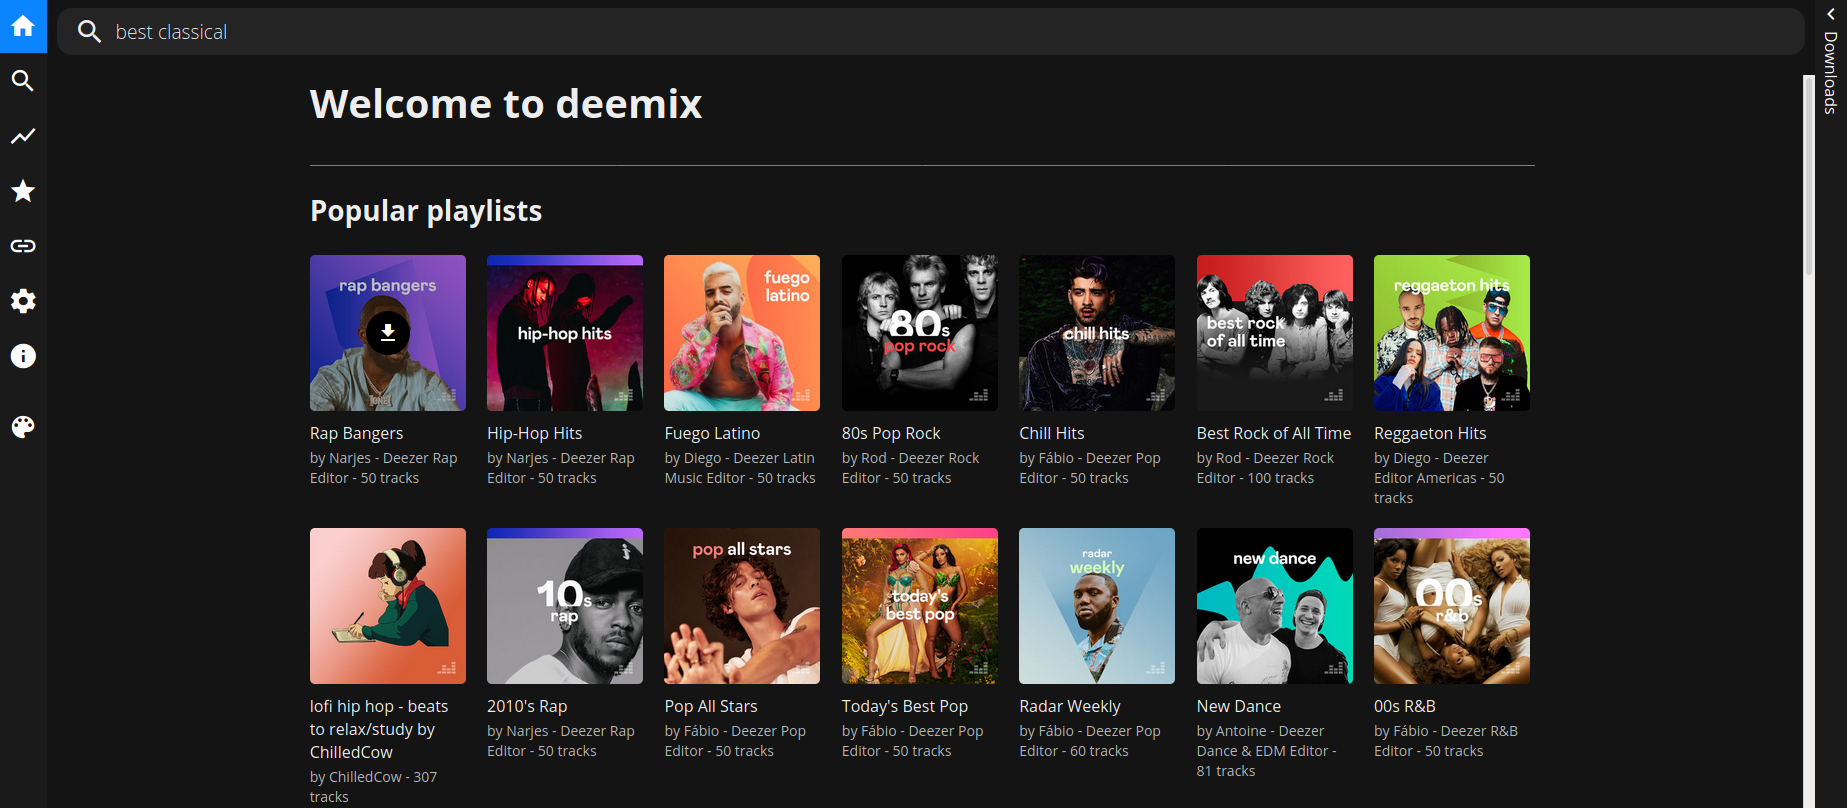Screen dimensions: 1847x808
Task: Focus the 'best classical' search field
Action: coord(931,32)
